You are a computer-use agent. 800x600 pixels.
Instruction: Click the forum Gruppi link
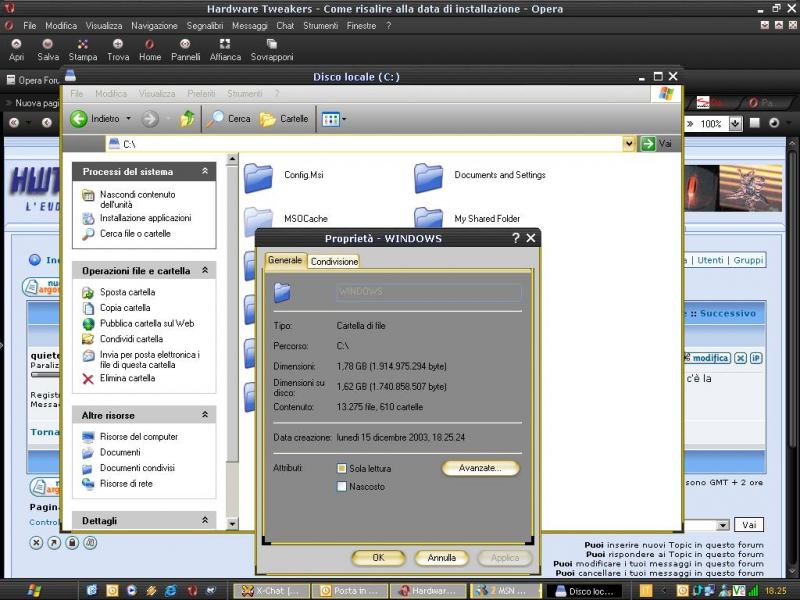coord(748,260)
